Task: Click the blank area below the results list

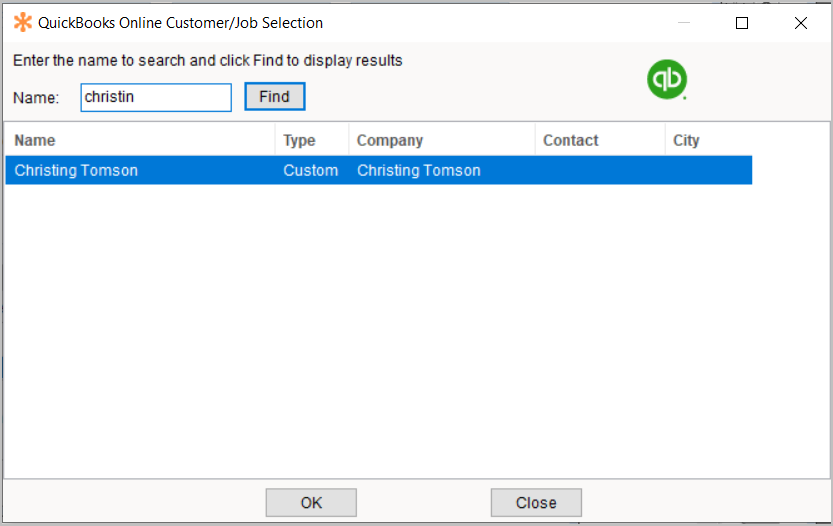Action: click(x=400, y=330)
